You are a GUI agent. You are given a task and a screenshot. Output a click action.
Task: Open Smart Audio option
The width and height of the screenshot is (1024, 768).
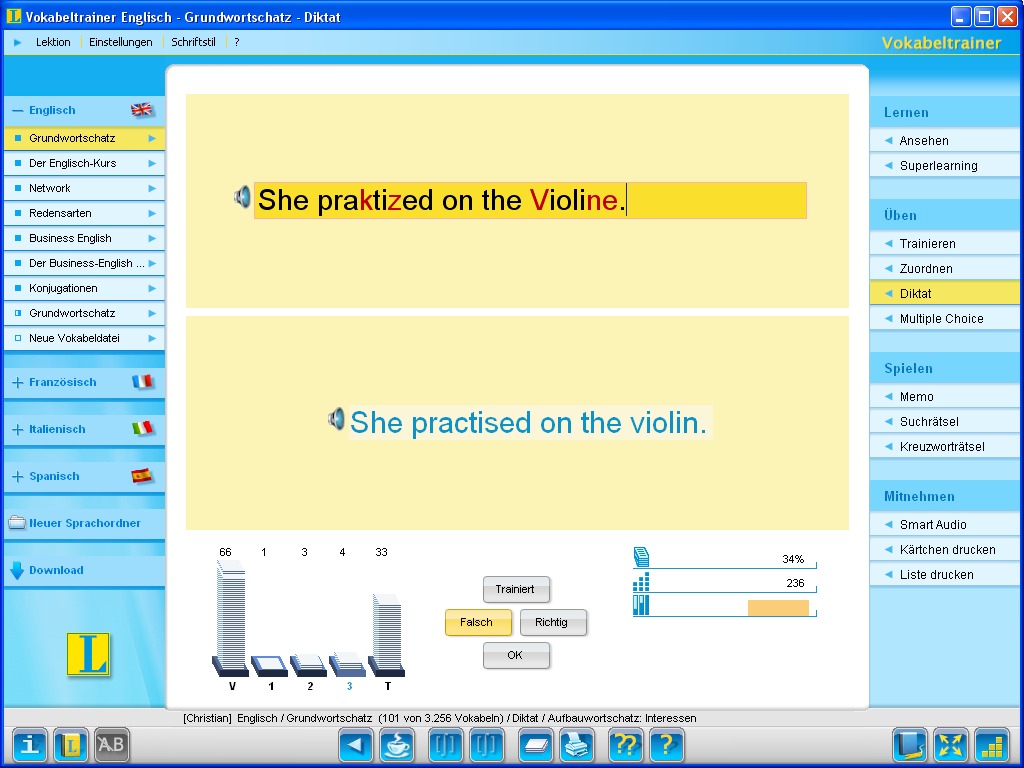pyautogui.click(x=944, y=524)
